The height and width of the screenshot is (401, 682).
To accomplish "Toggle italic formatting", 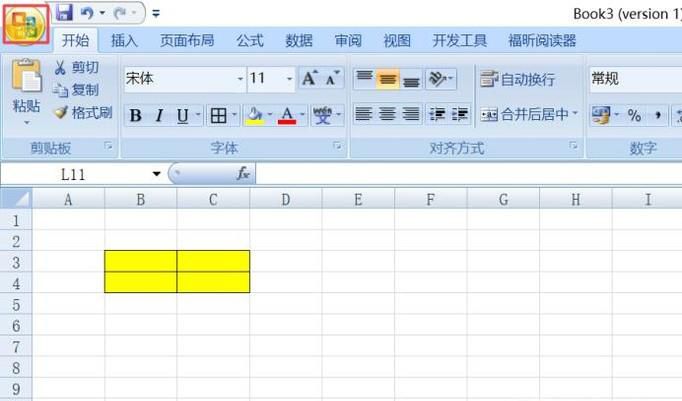I will point(160,115).
